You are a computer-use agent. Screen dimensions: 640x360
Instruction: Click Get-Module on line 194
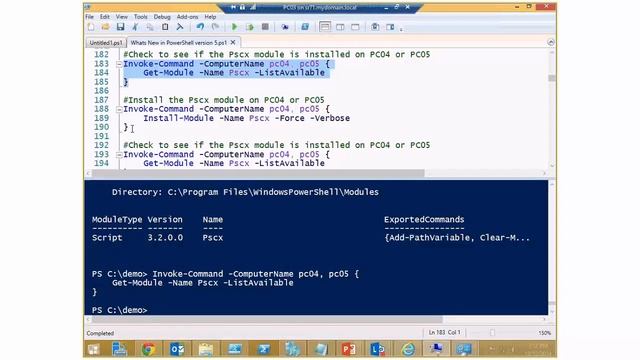pyautogui.click(x=168, y=163)
